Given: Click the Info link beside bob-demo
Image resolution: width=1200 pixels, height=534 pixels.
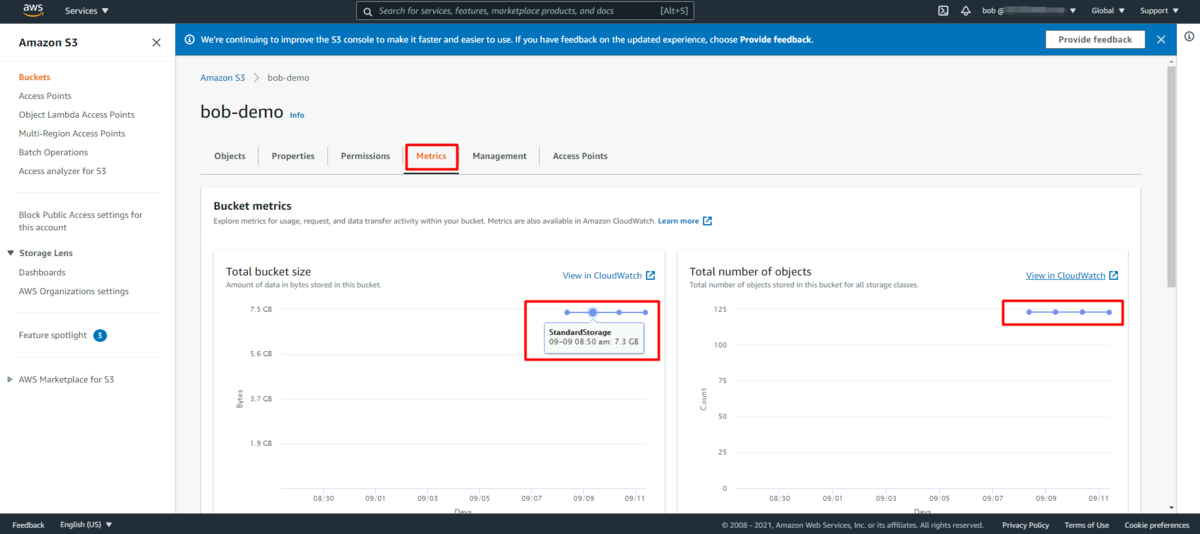Looking at the screenshot, I should click(297, 115).
